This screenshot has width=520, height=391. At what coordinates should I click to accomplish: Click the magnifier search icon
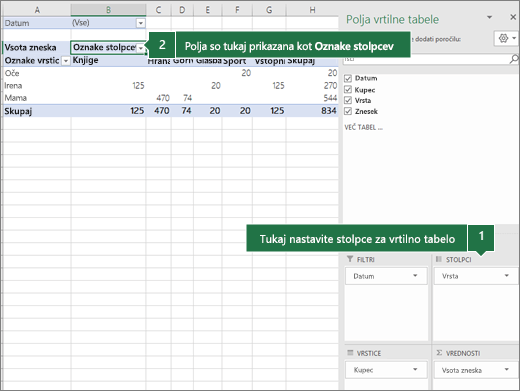514,59
